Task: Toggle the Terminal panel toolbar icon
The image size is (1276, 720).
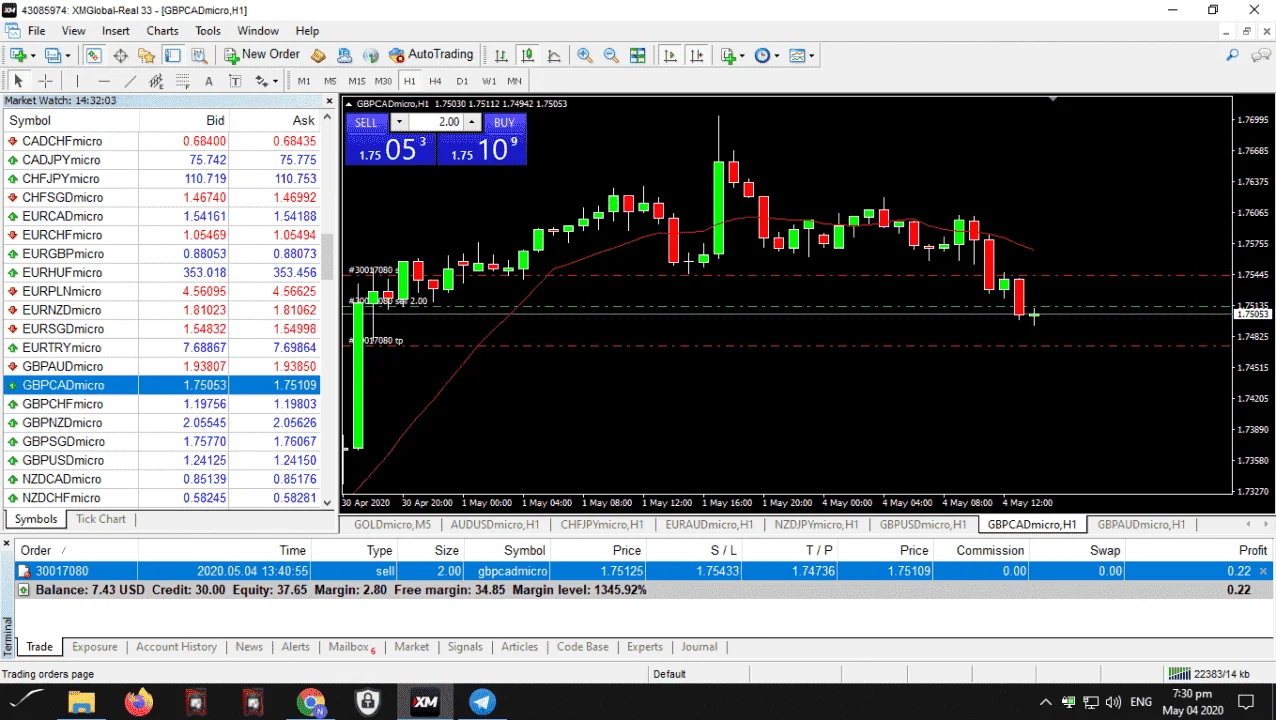Action: [172, 55]
